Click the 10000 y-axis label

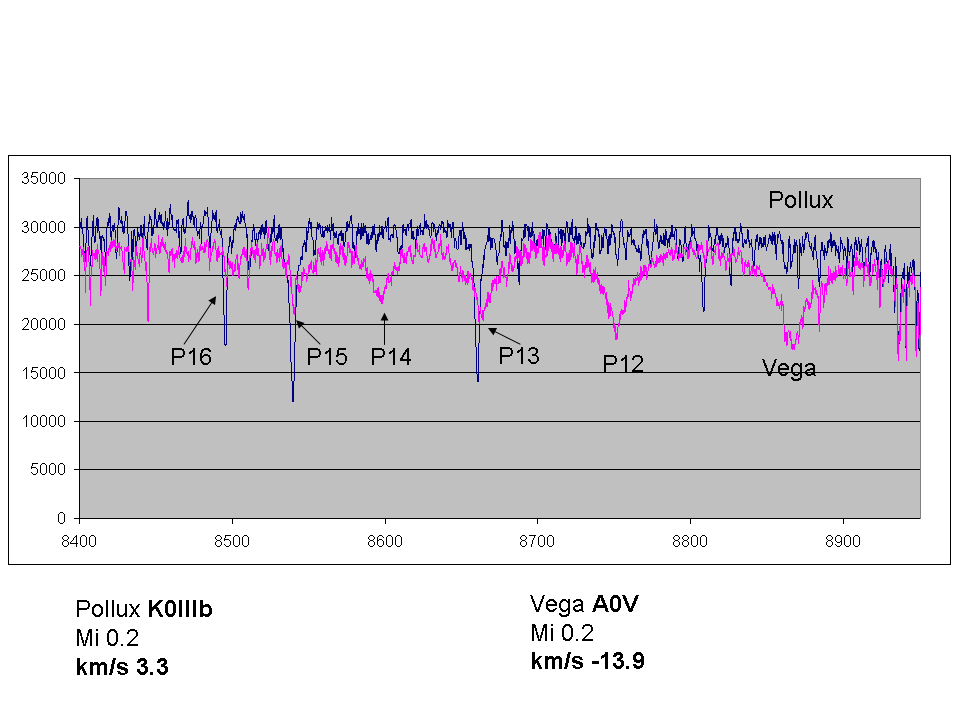(43, 421)
